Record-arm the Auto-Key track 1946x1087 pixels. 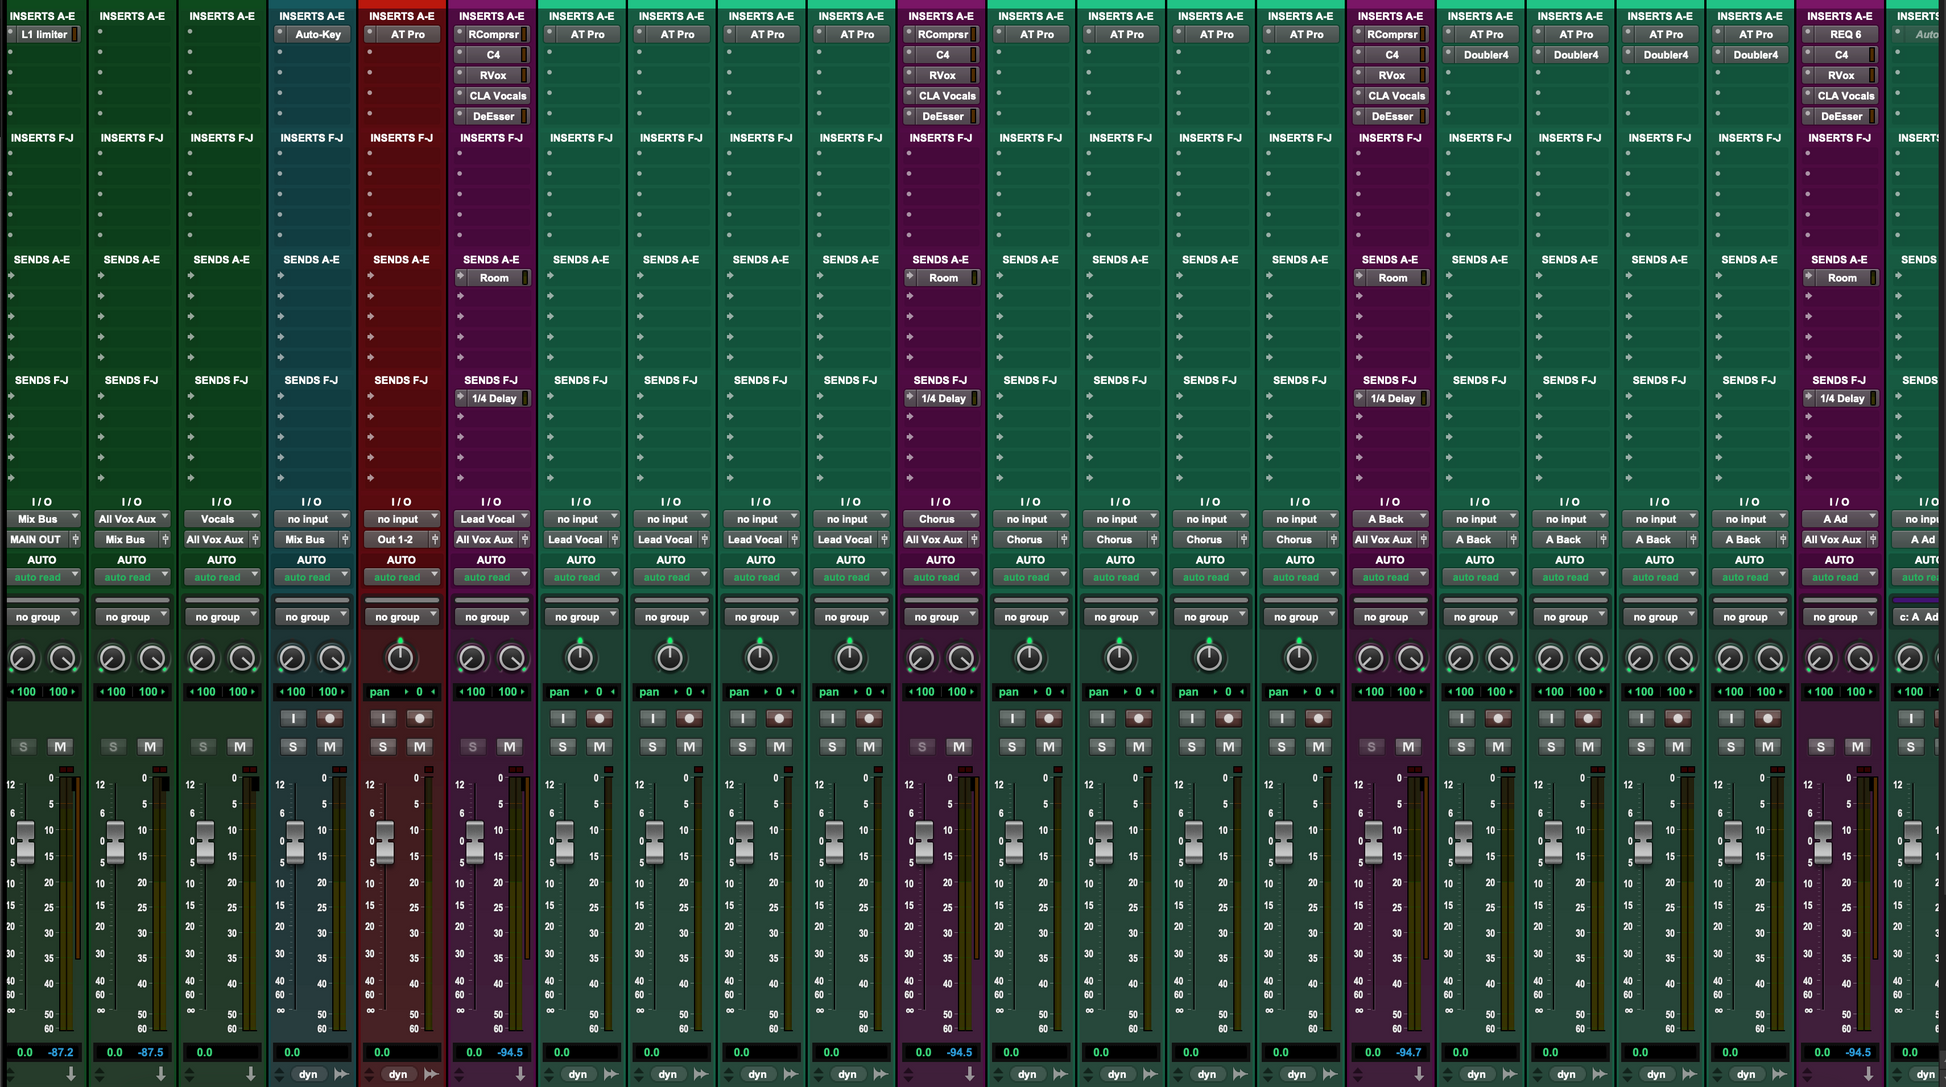point(330,718)
